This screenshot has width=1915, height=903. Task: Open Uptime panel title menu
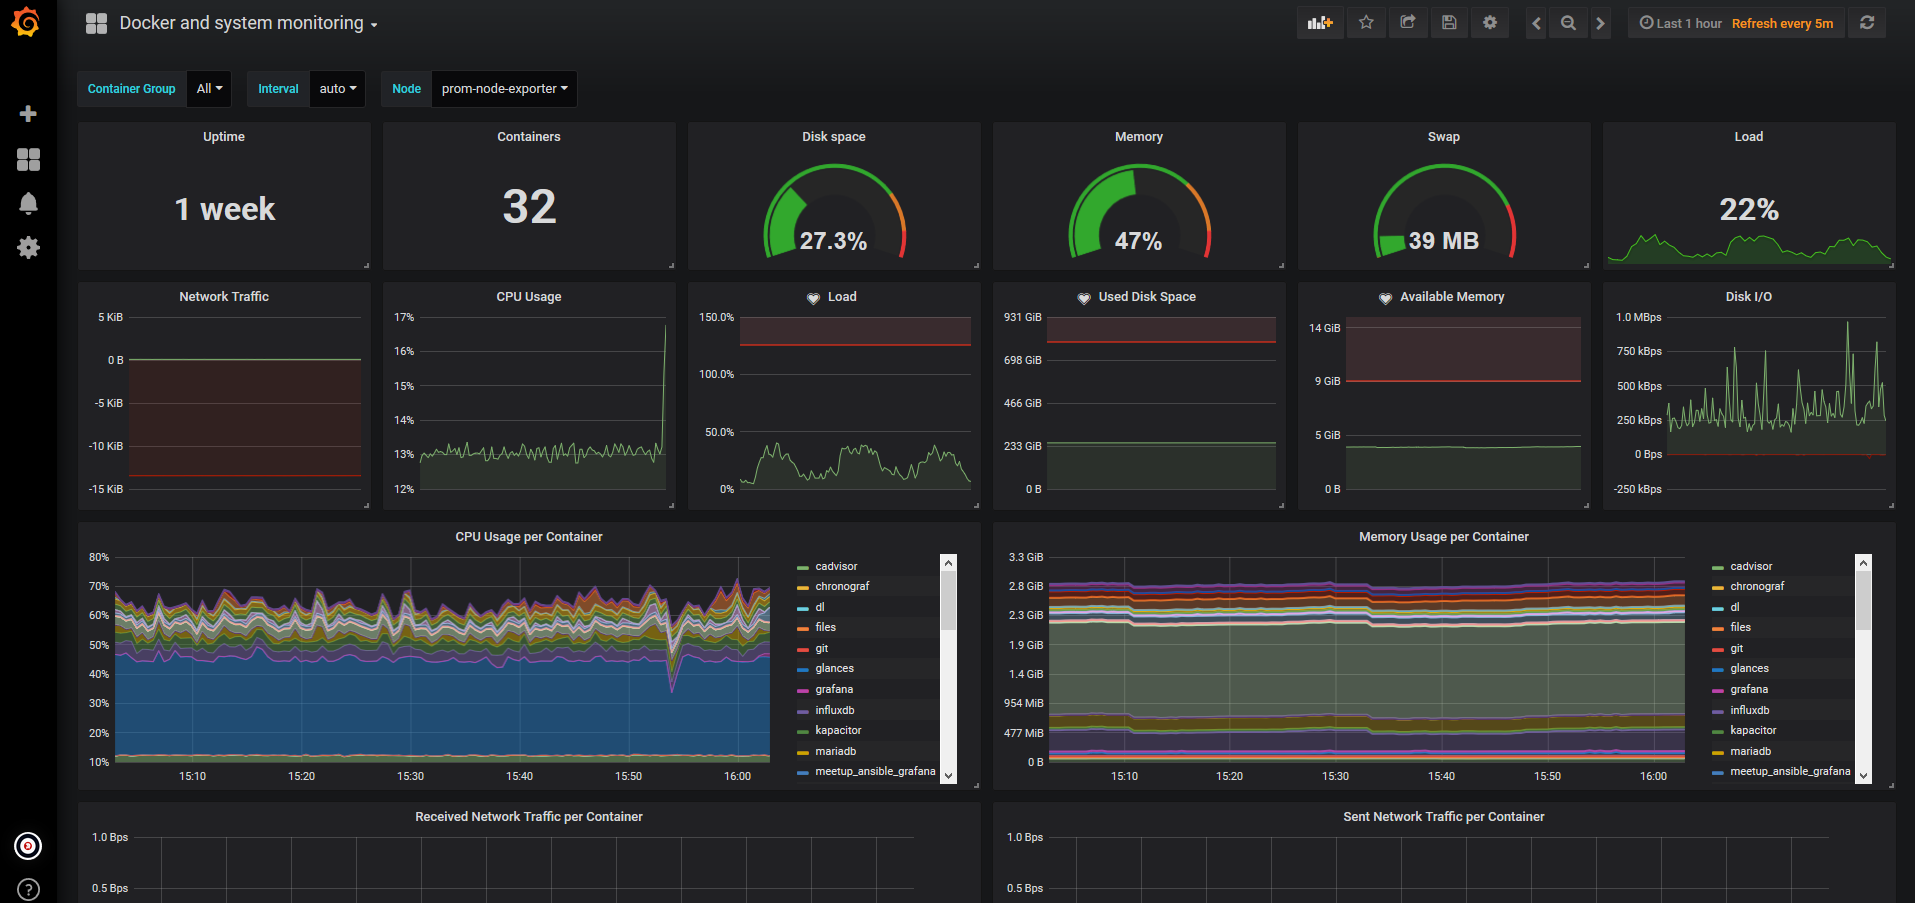(224, 137)
